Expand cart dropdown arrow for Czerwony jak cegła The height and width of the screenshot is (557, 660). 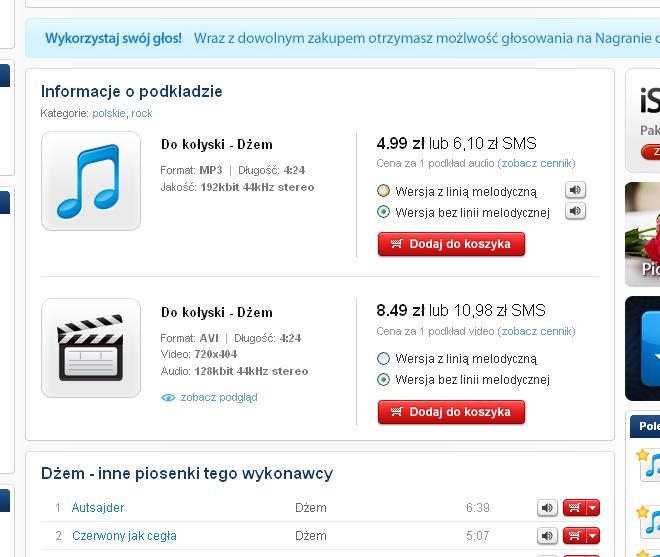592,536
